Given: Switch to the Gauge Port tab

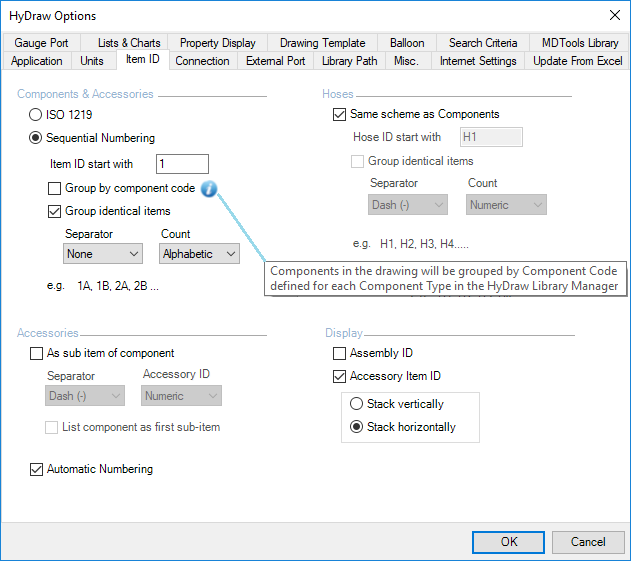Looking at the screenshot, I should pos(41,43).
